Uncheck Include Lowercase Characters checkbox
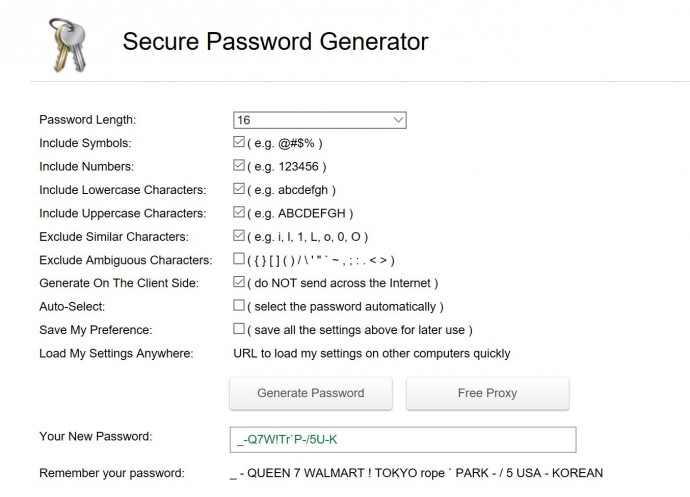 pos(239,189)
